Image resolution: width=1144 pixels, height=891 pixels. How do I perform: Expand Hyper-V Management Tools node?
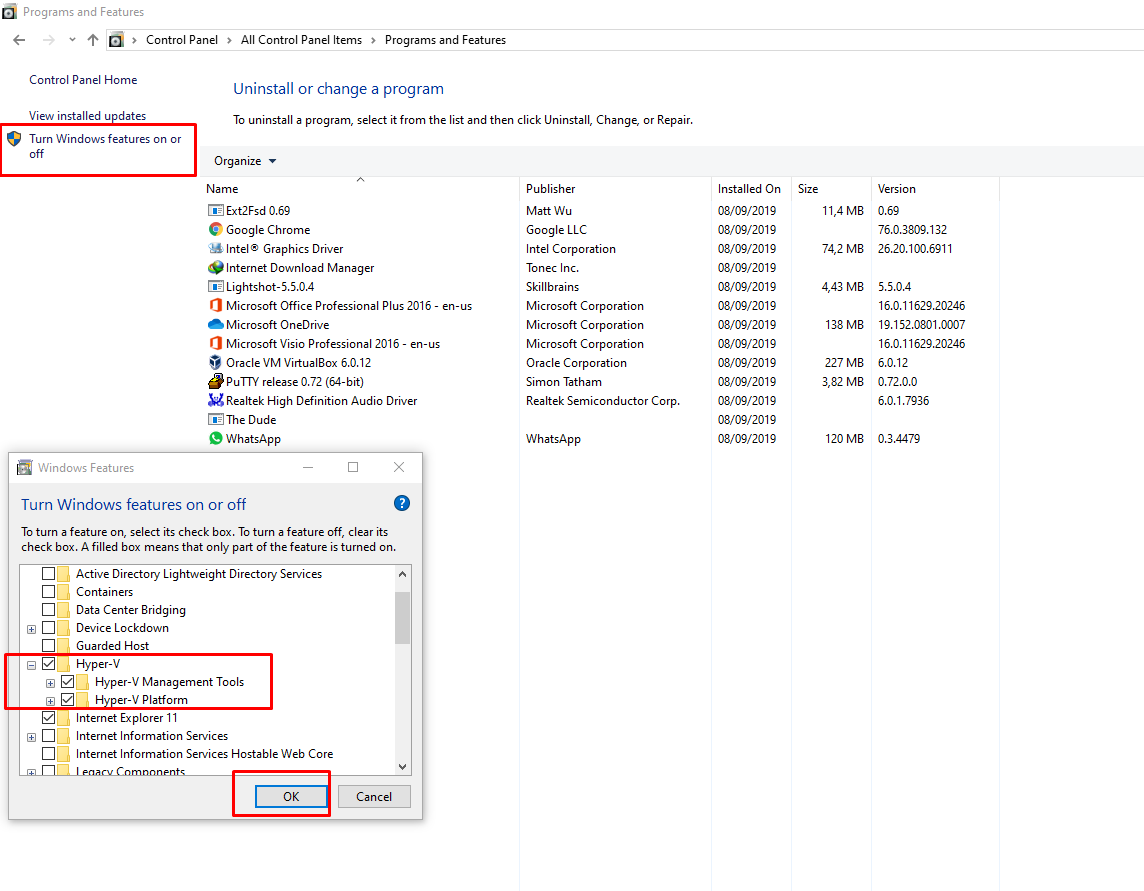pos(50,683)
